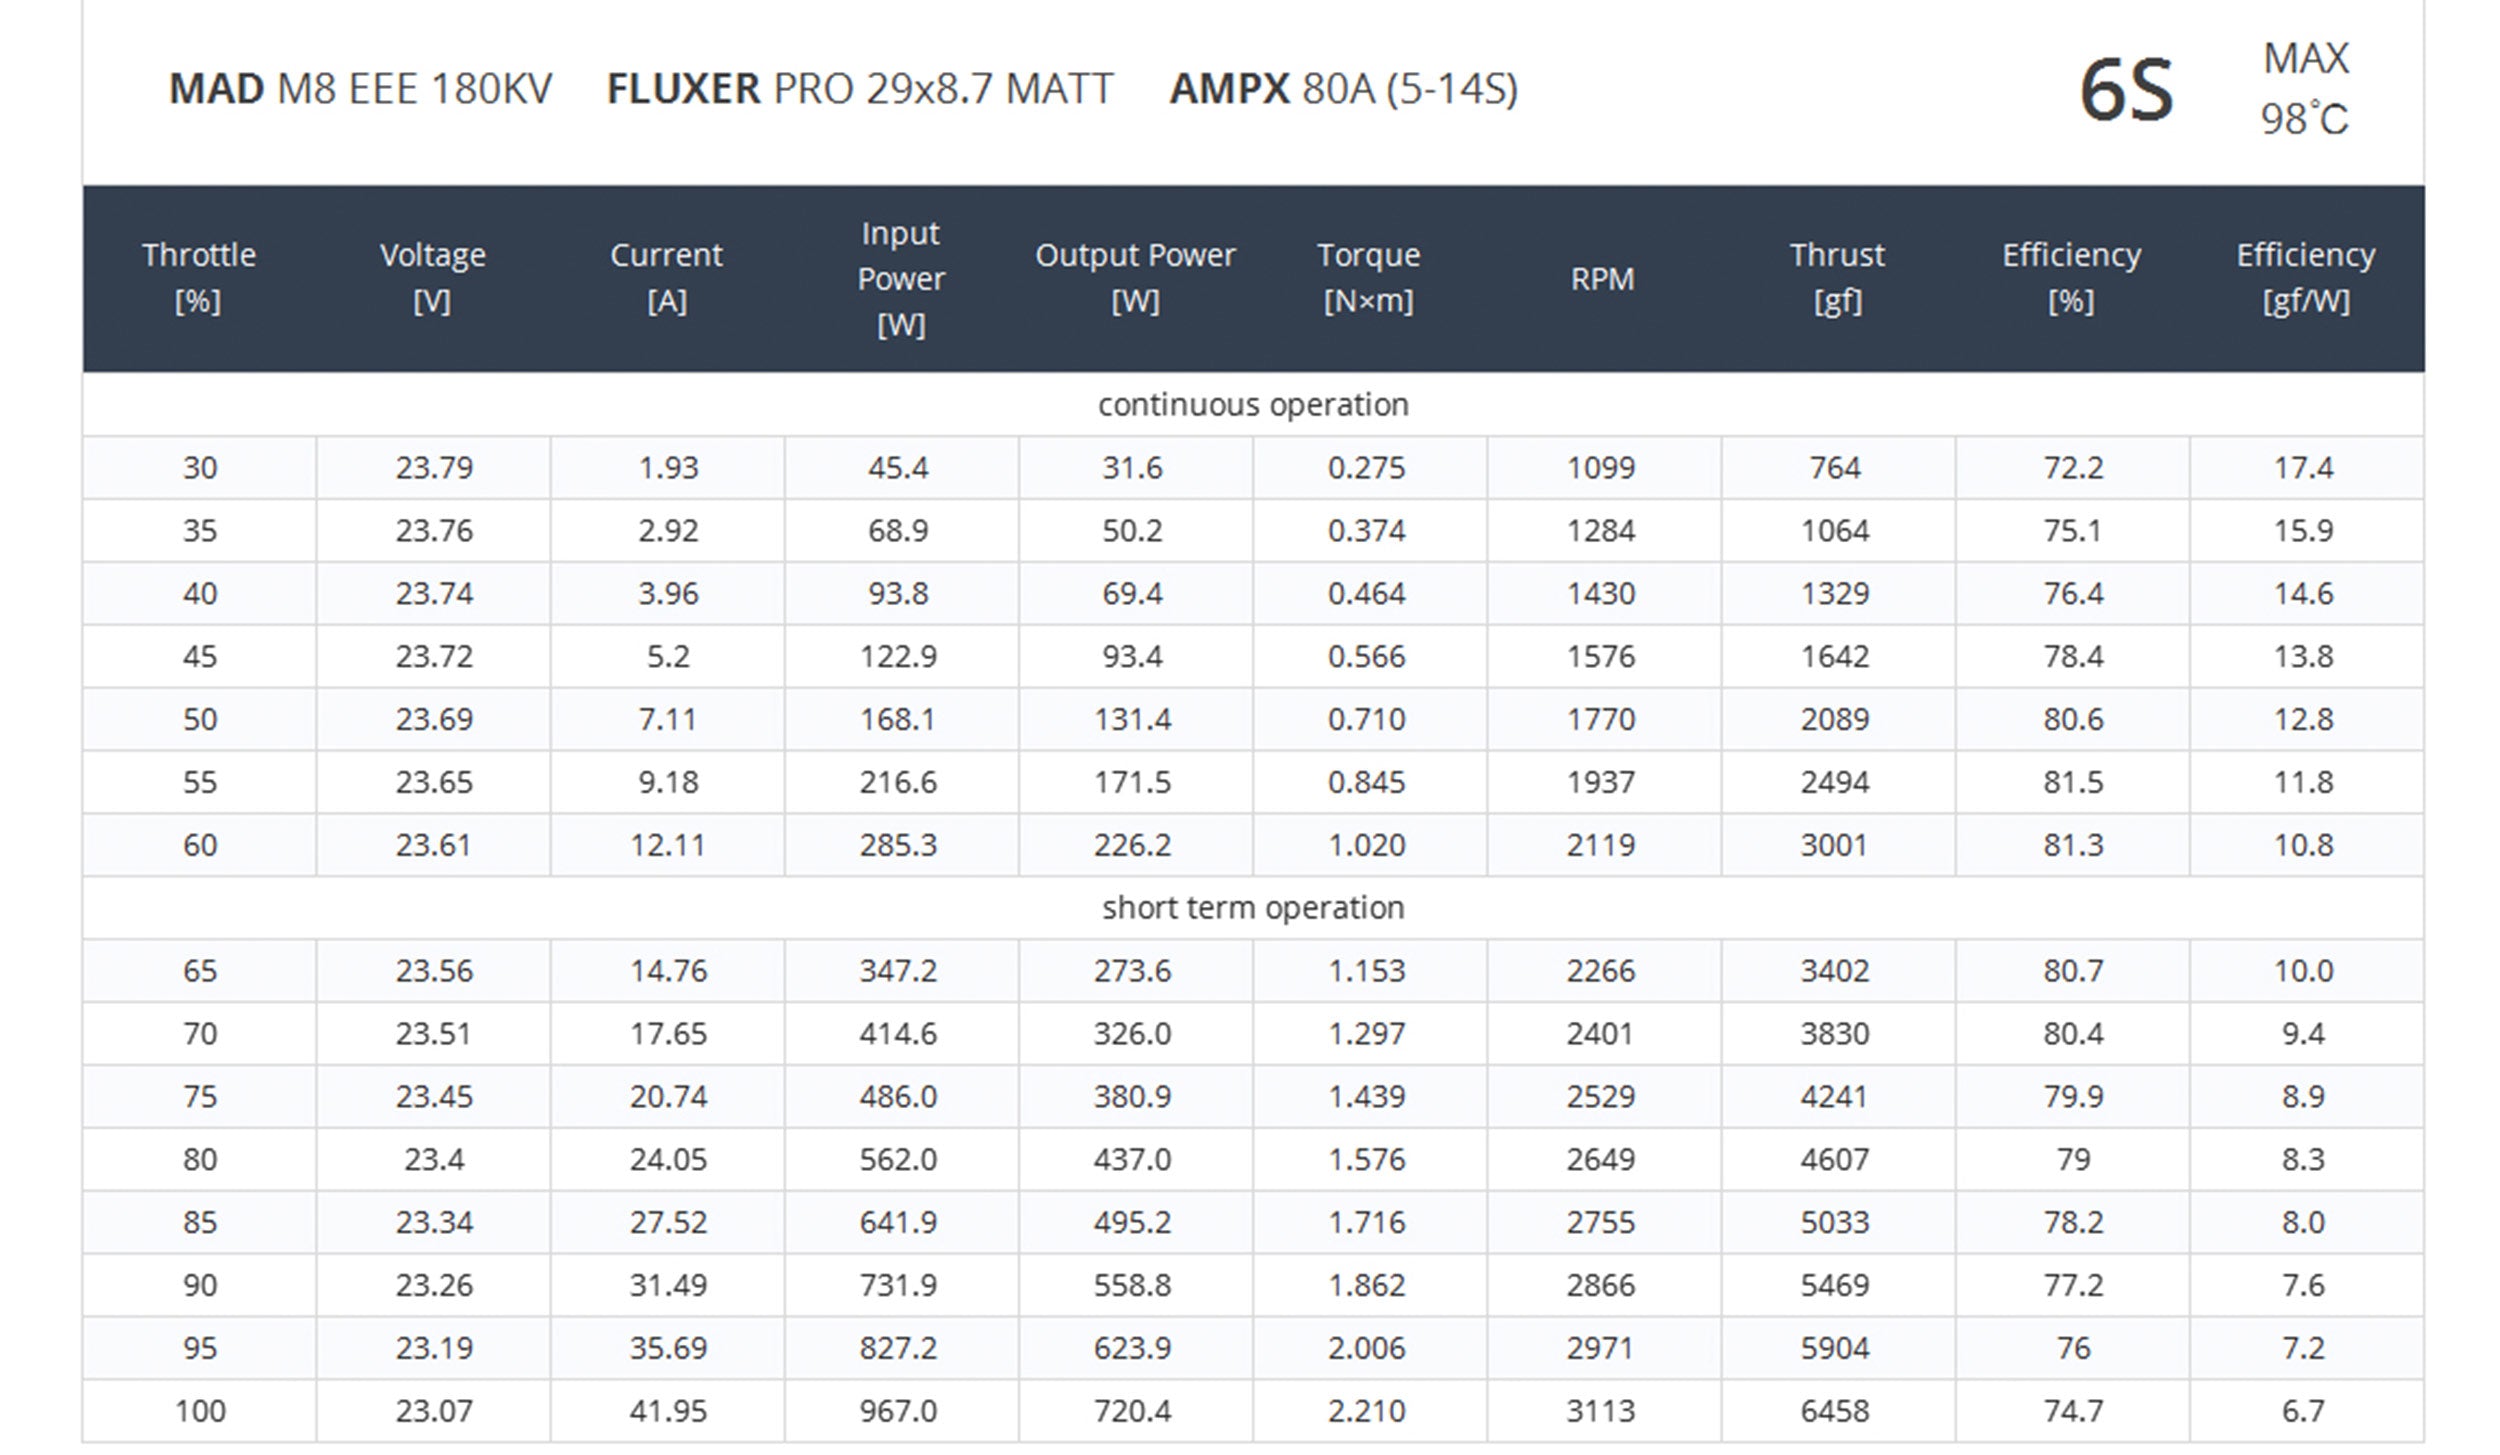Viewport: 2500px width, 1455px height.
Task: Select the RPM column header
Action: (x=1602, y=279)
